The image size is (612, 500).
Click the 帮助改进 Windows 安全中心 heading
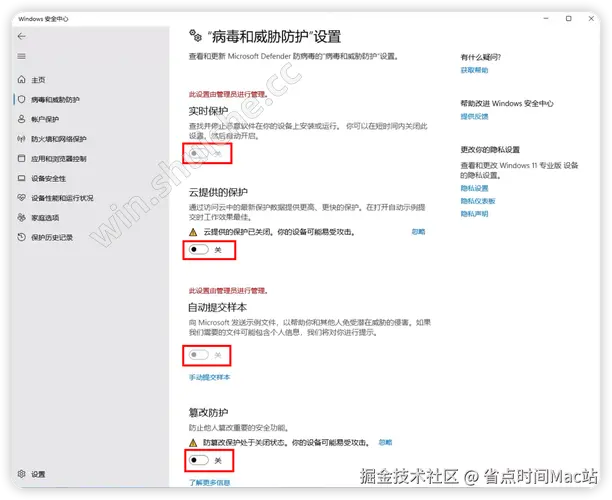[x=507, y=103]
